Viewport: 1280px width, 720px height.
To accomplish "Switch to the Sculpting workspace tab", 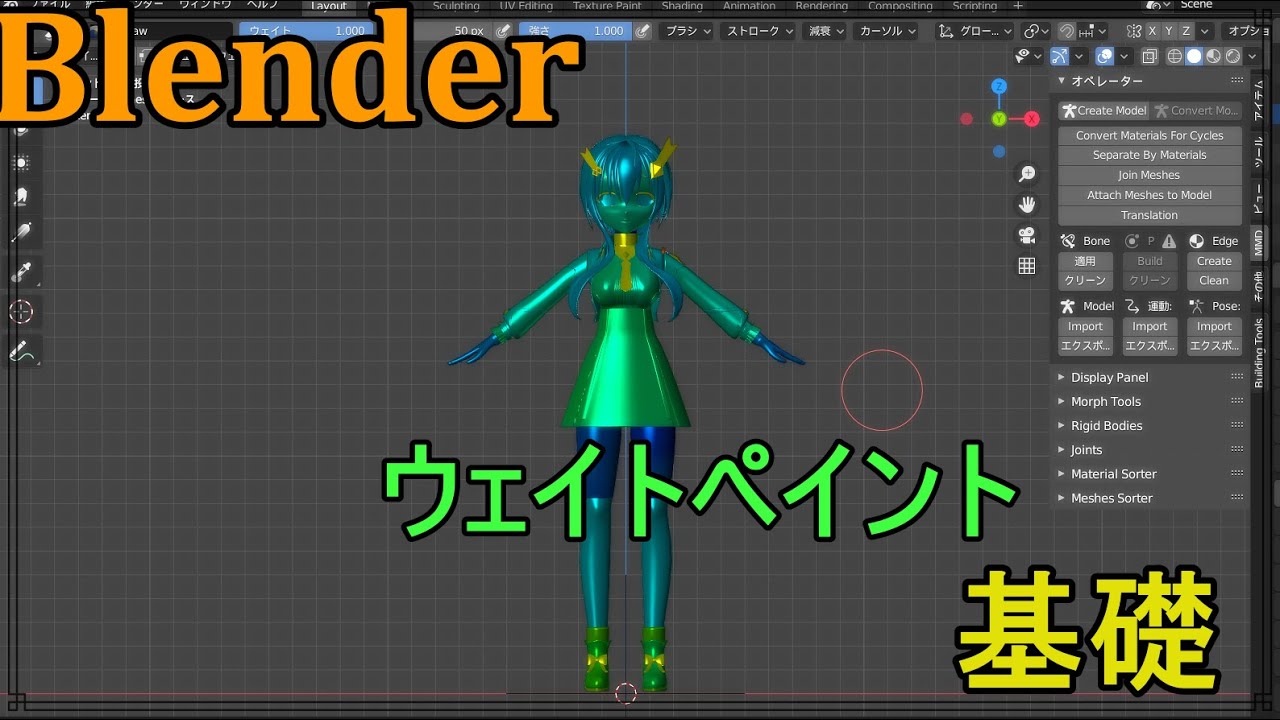I will [456, 6].
